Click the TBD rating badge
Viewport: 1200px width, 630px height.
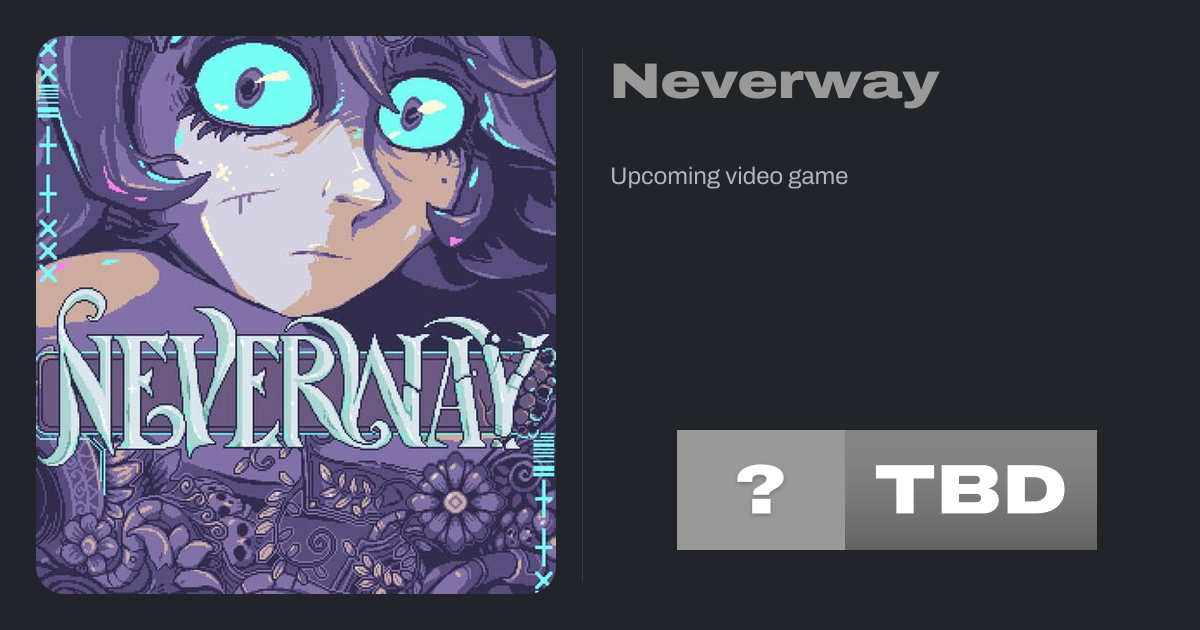coord(971,490)
